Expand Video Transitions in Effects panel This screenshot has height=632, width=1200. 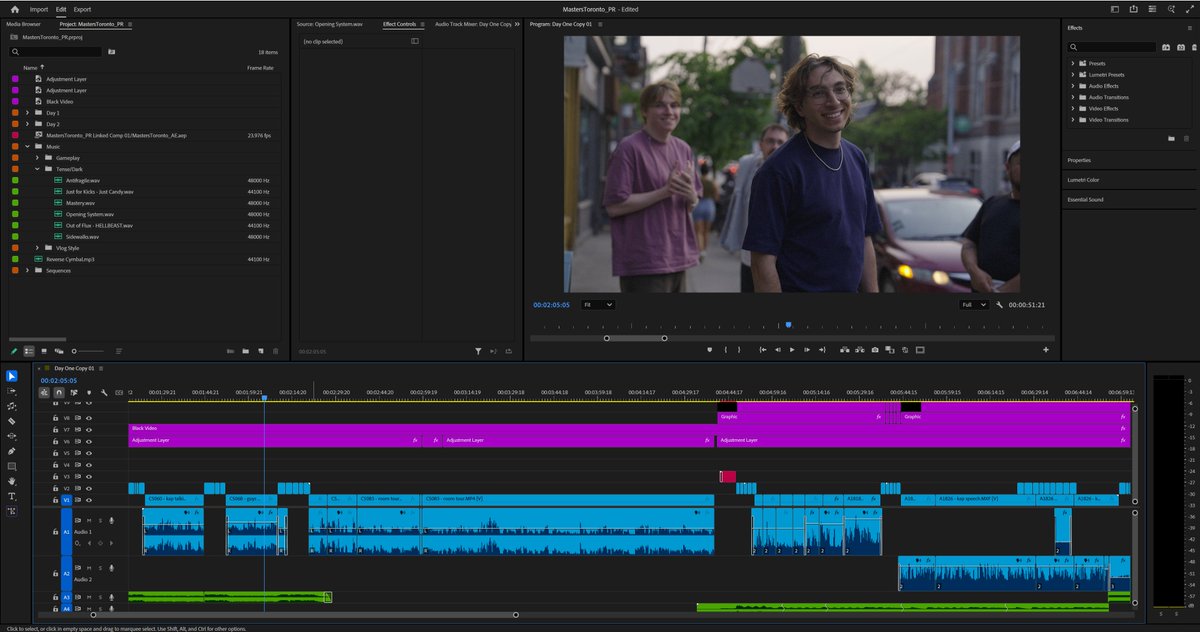(x=1073, y=120)
